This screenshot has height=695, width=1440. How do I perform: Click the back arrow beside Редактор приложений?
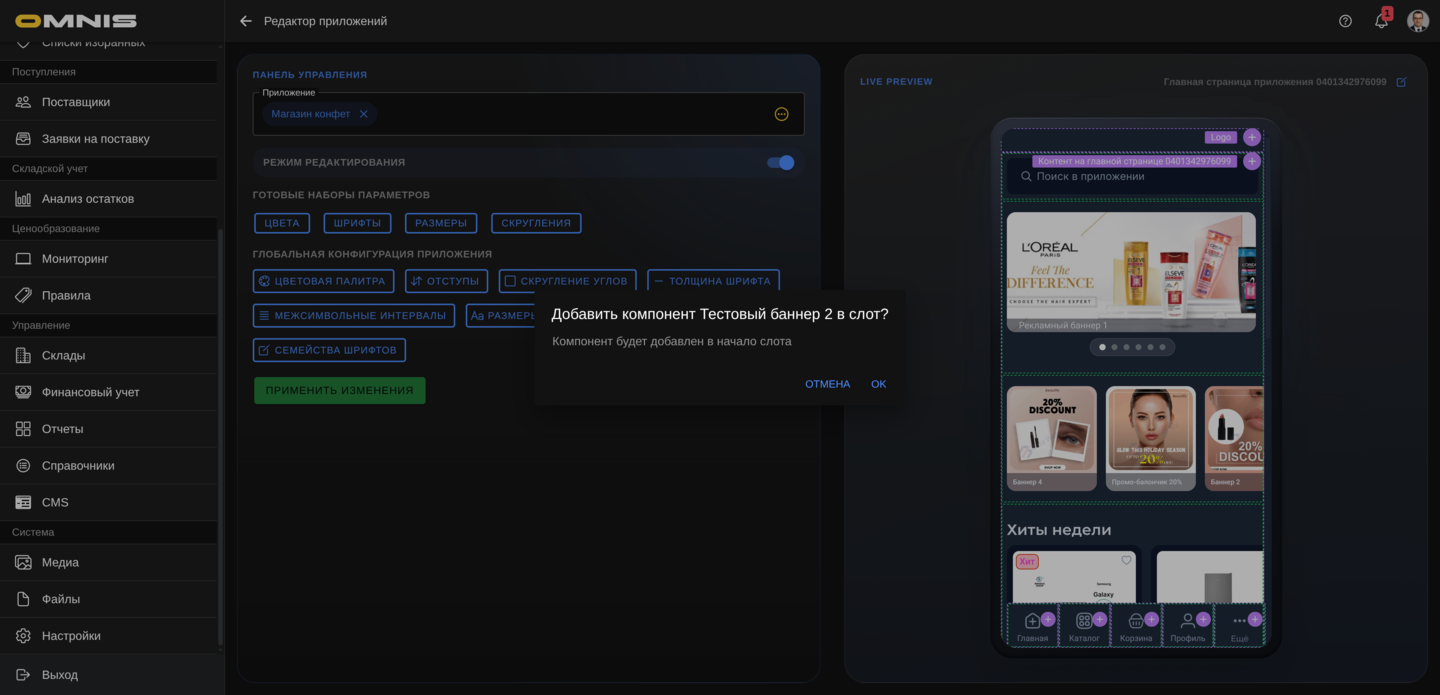click(246, 21)
